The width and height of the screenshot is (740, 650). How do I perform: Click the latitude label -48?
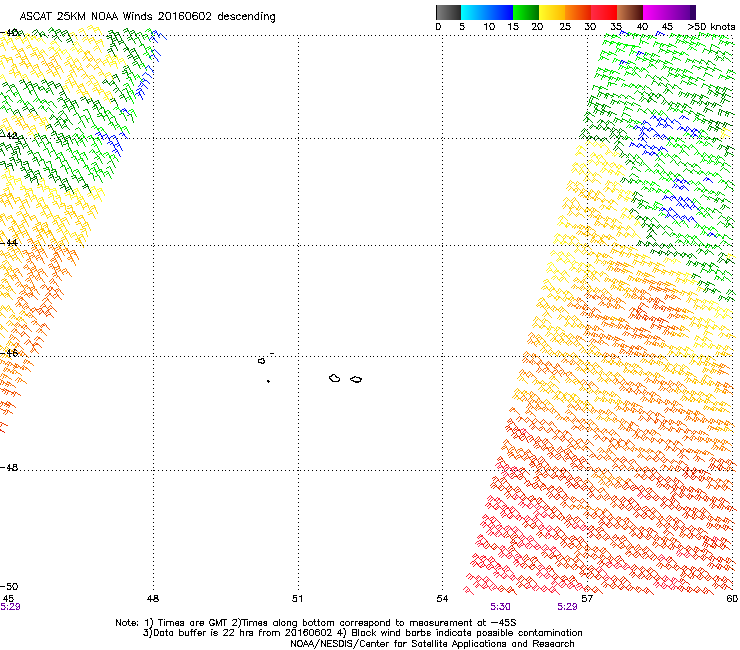[9, 467]
